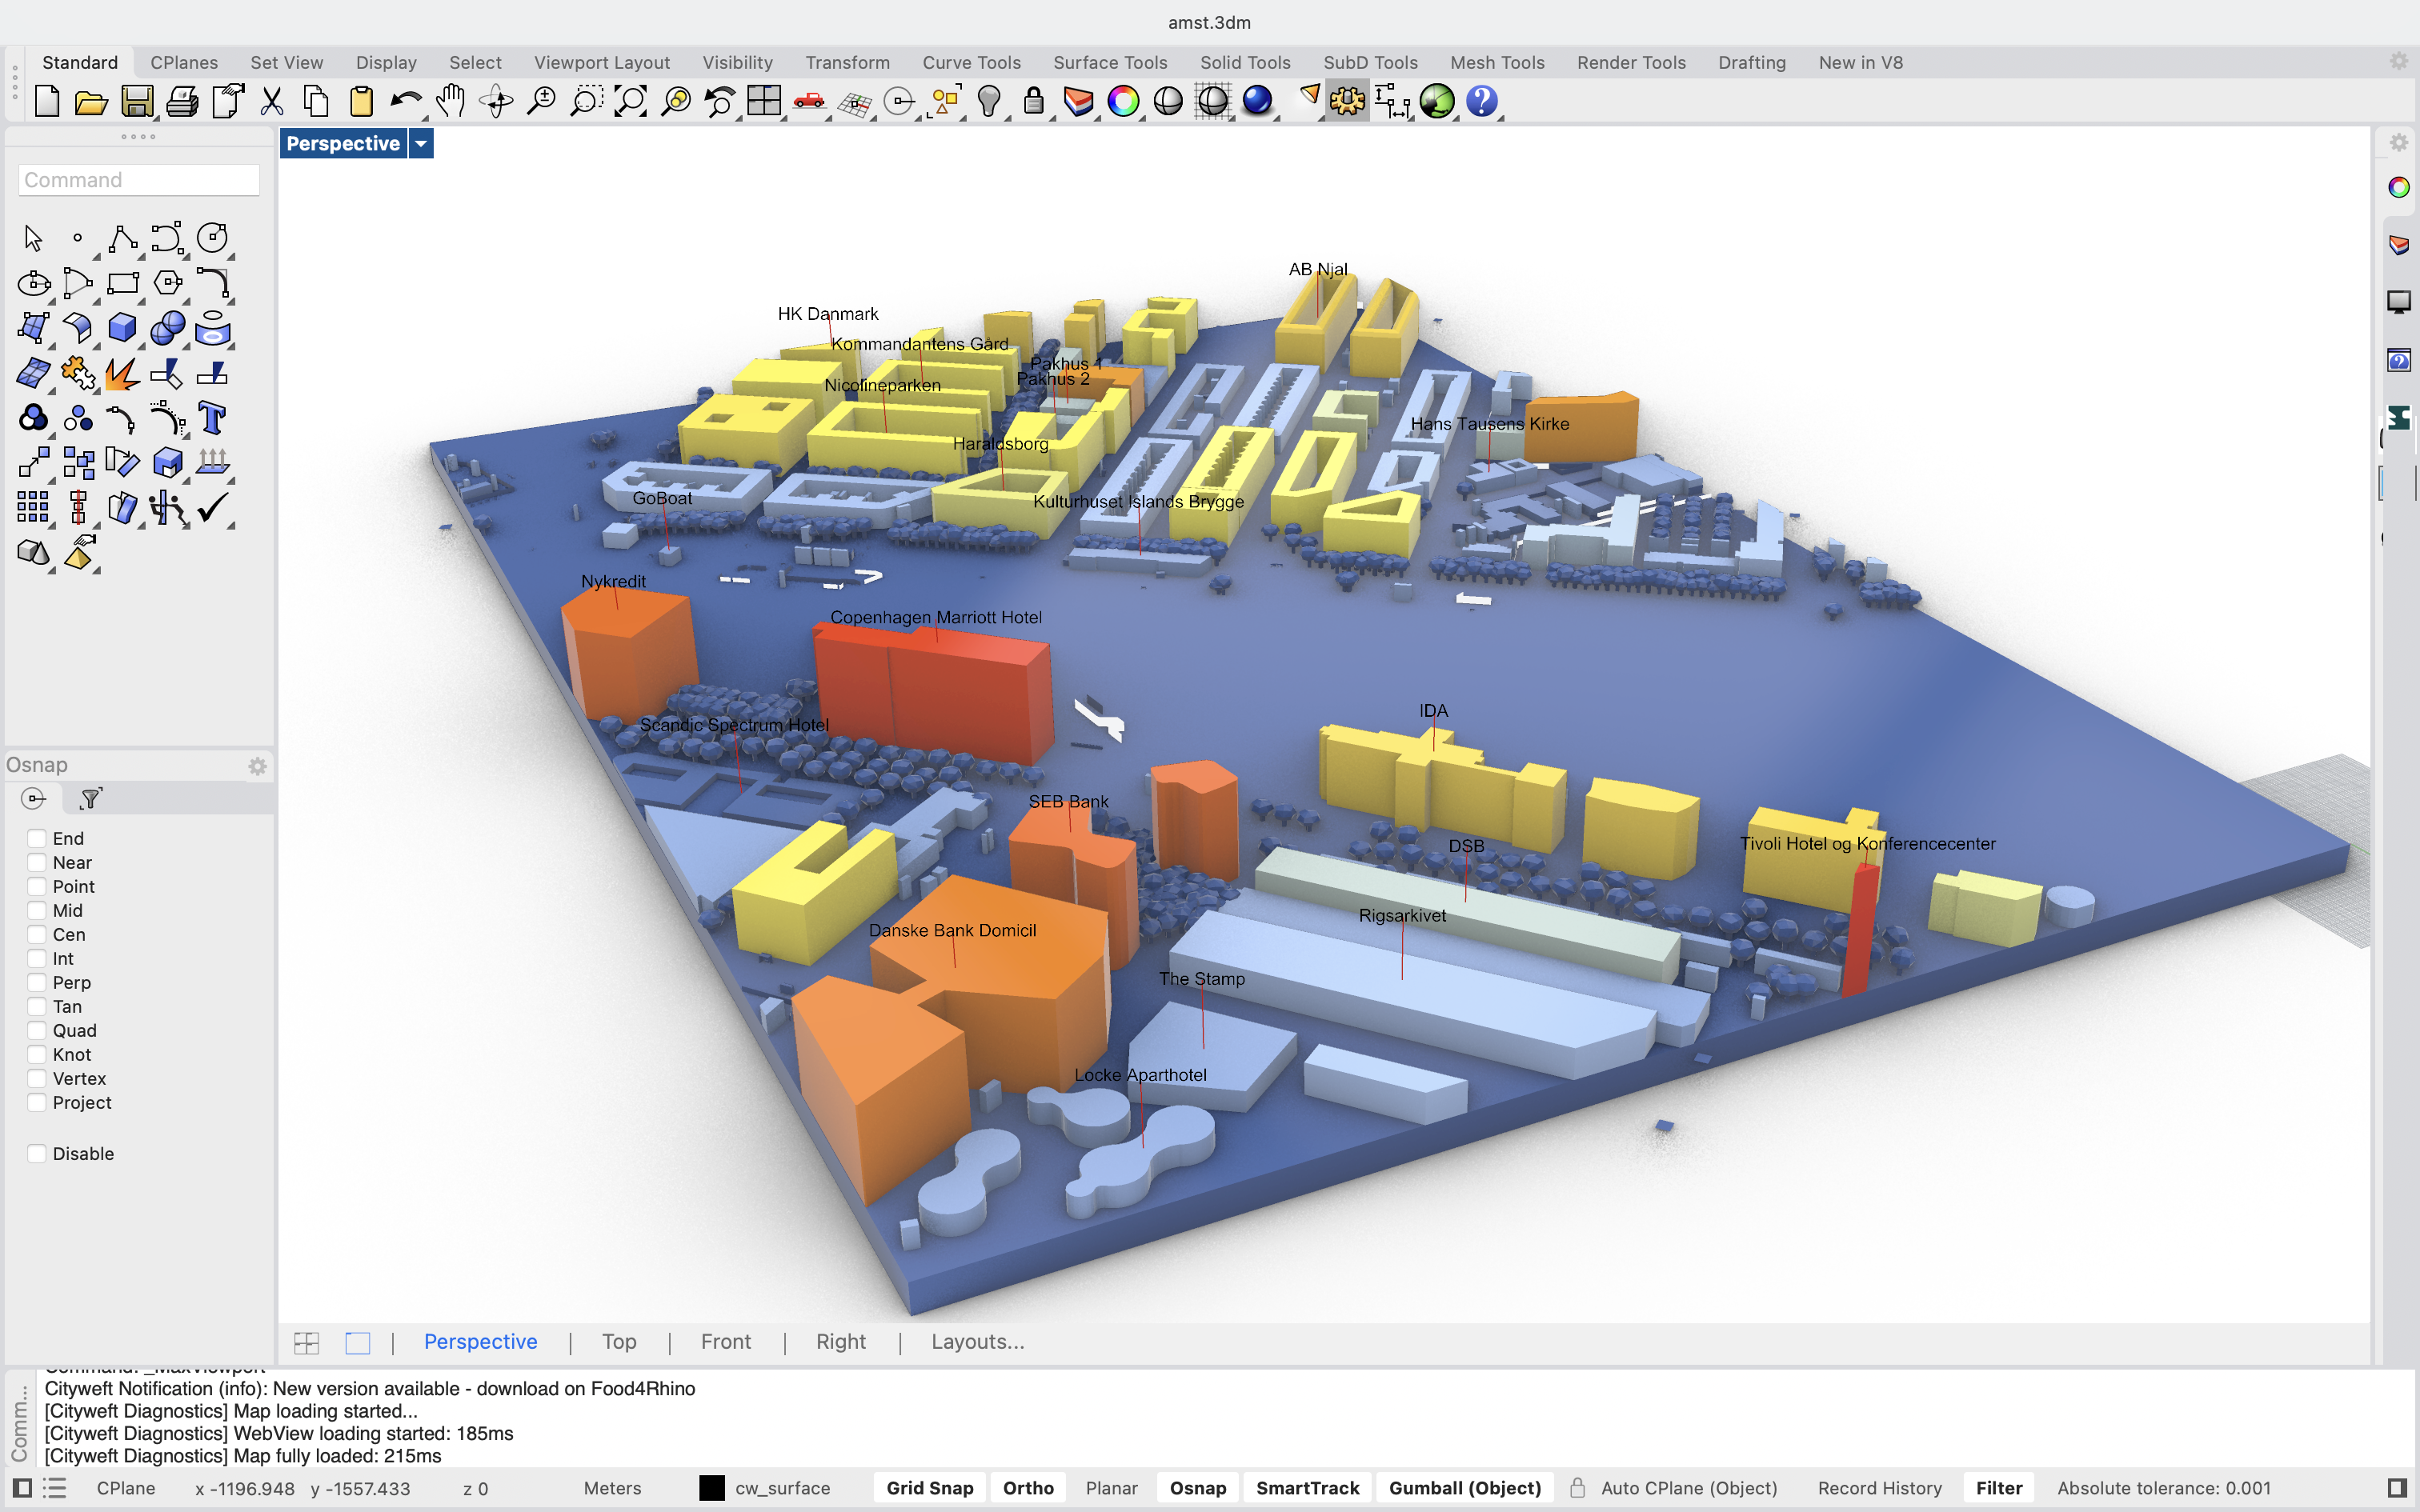Select the Box solid tool
This screenshot has height=1512, width=2420.
122,328
